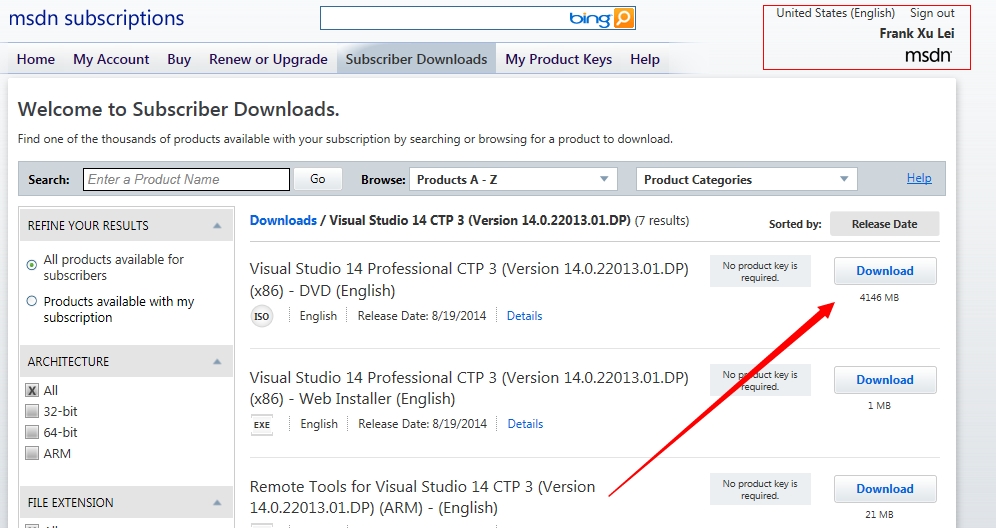Collapse the Architecture filter section
This screenshot has height=528, width=996.
coord(217,362)
